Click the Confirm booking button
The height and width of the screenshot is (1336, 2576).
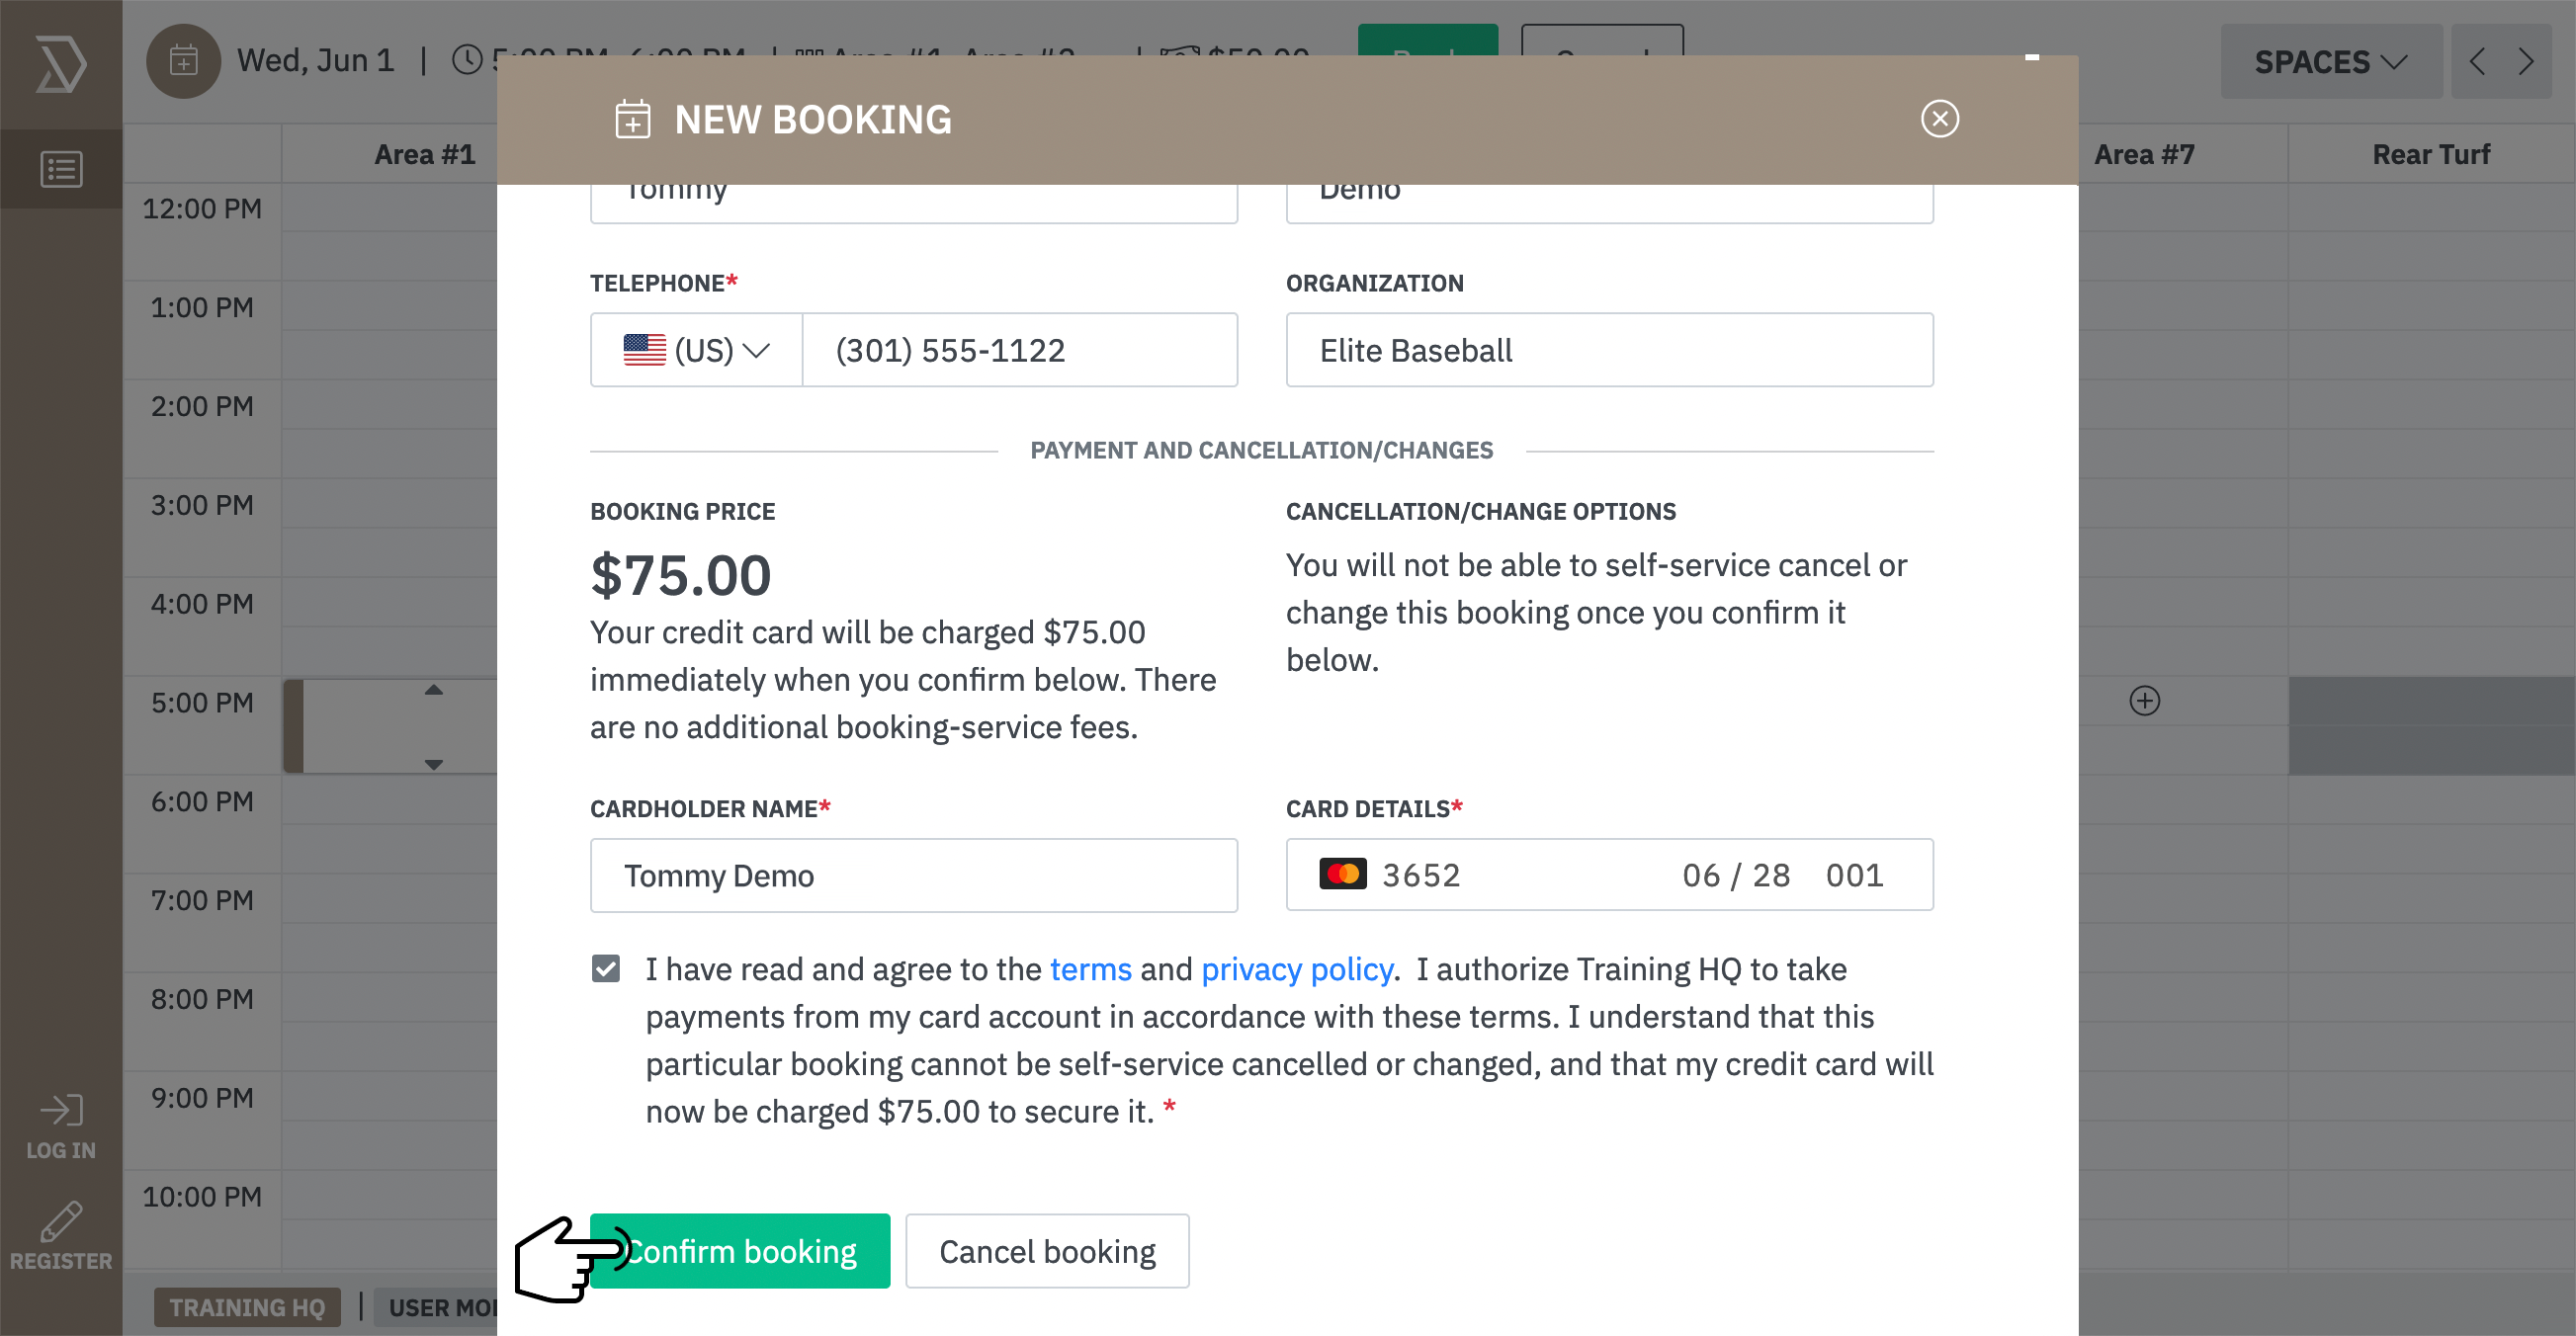coord(739,1251)
